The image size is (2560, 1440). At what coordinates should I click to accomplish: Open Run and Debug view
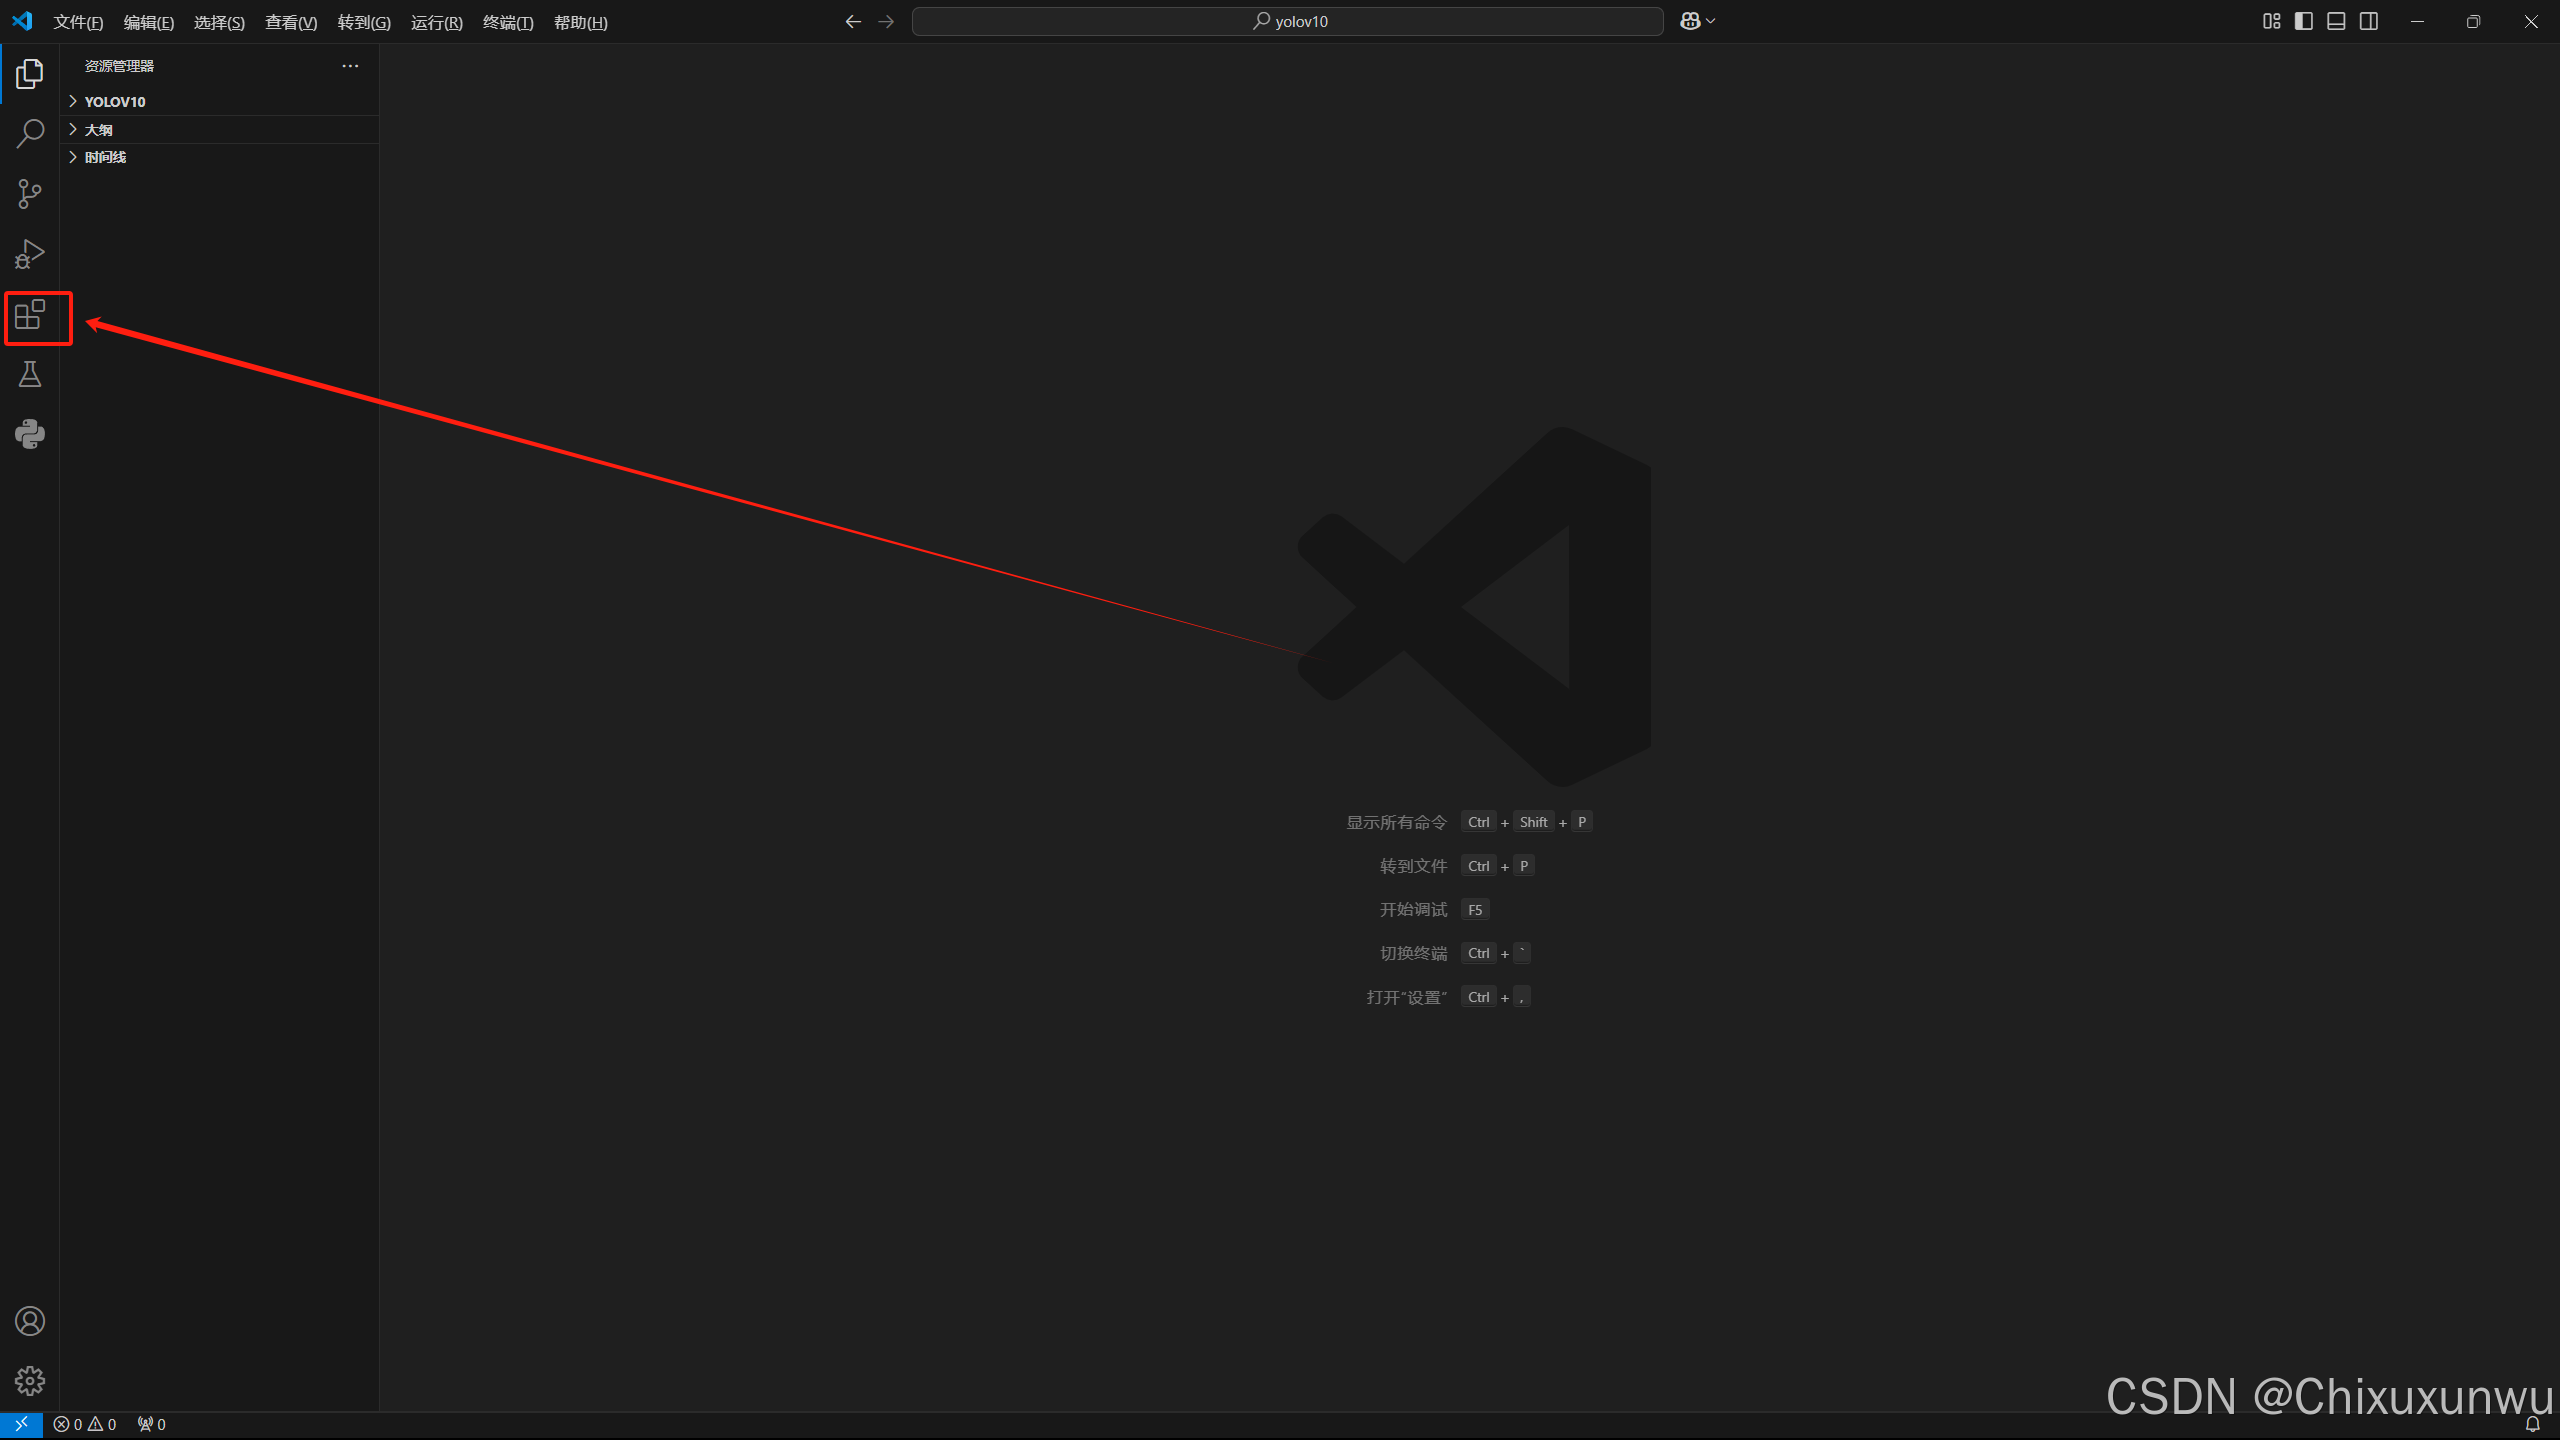[x=30, y=254]
